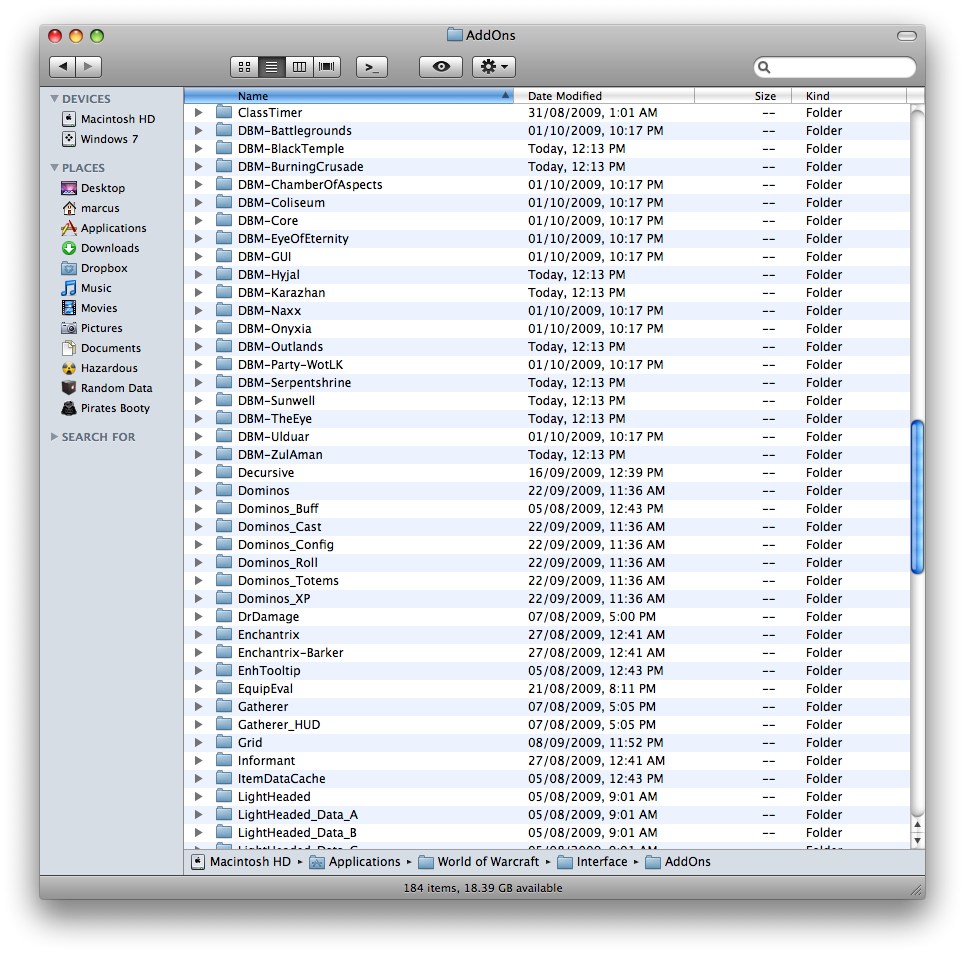Switch to icon view
Viewport: 965px width, 954px height.
tap(244, 67)
